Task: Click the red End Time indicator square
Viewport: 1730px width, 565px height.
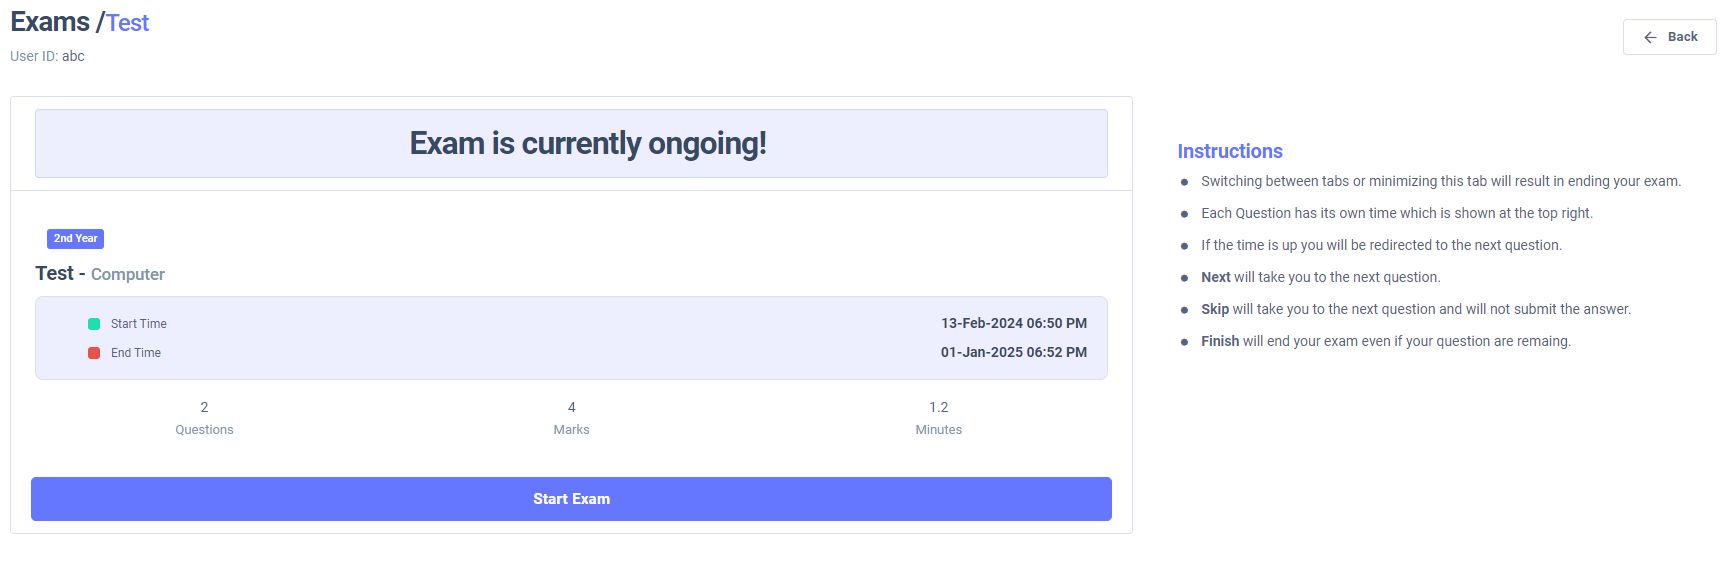Action: click(94, 353)
